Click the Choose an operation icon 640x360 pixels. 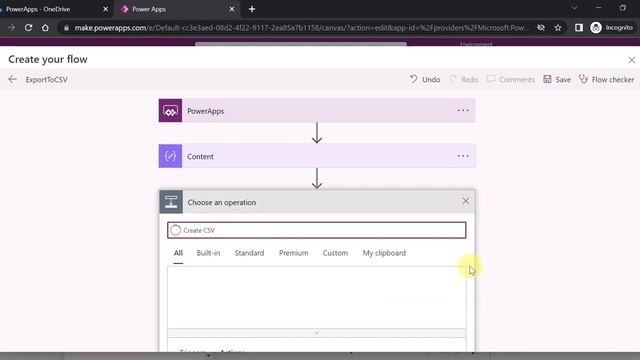point(171,202)
